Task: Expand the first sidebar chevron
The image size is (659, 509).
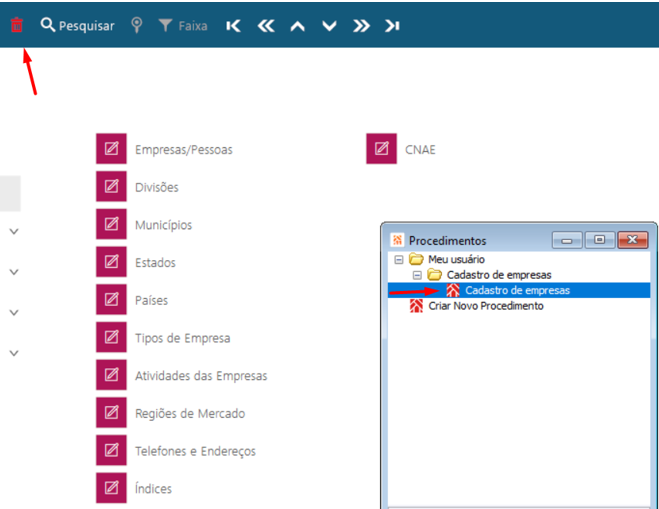Action: (x=14, y=232)
